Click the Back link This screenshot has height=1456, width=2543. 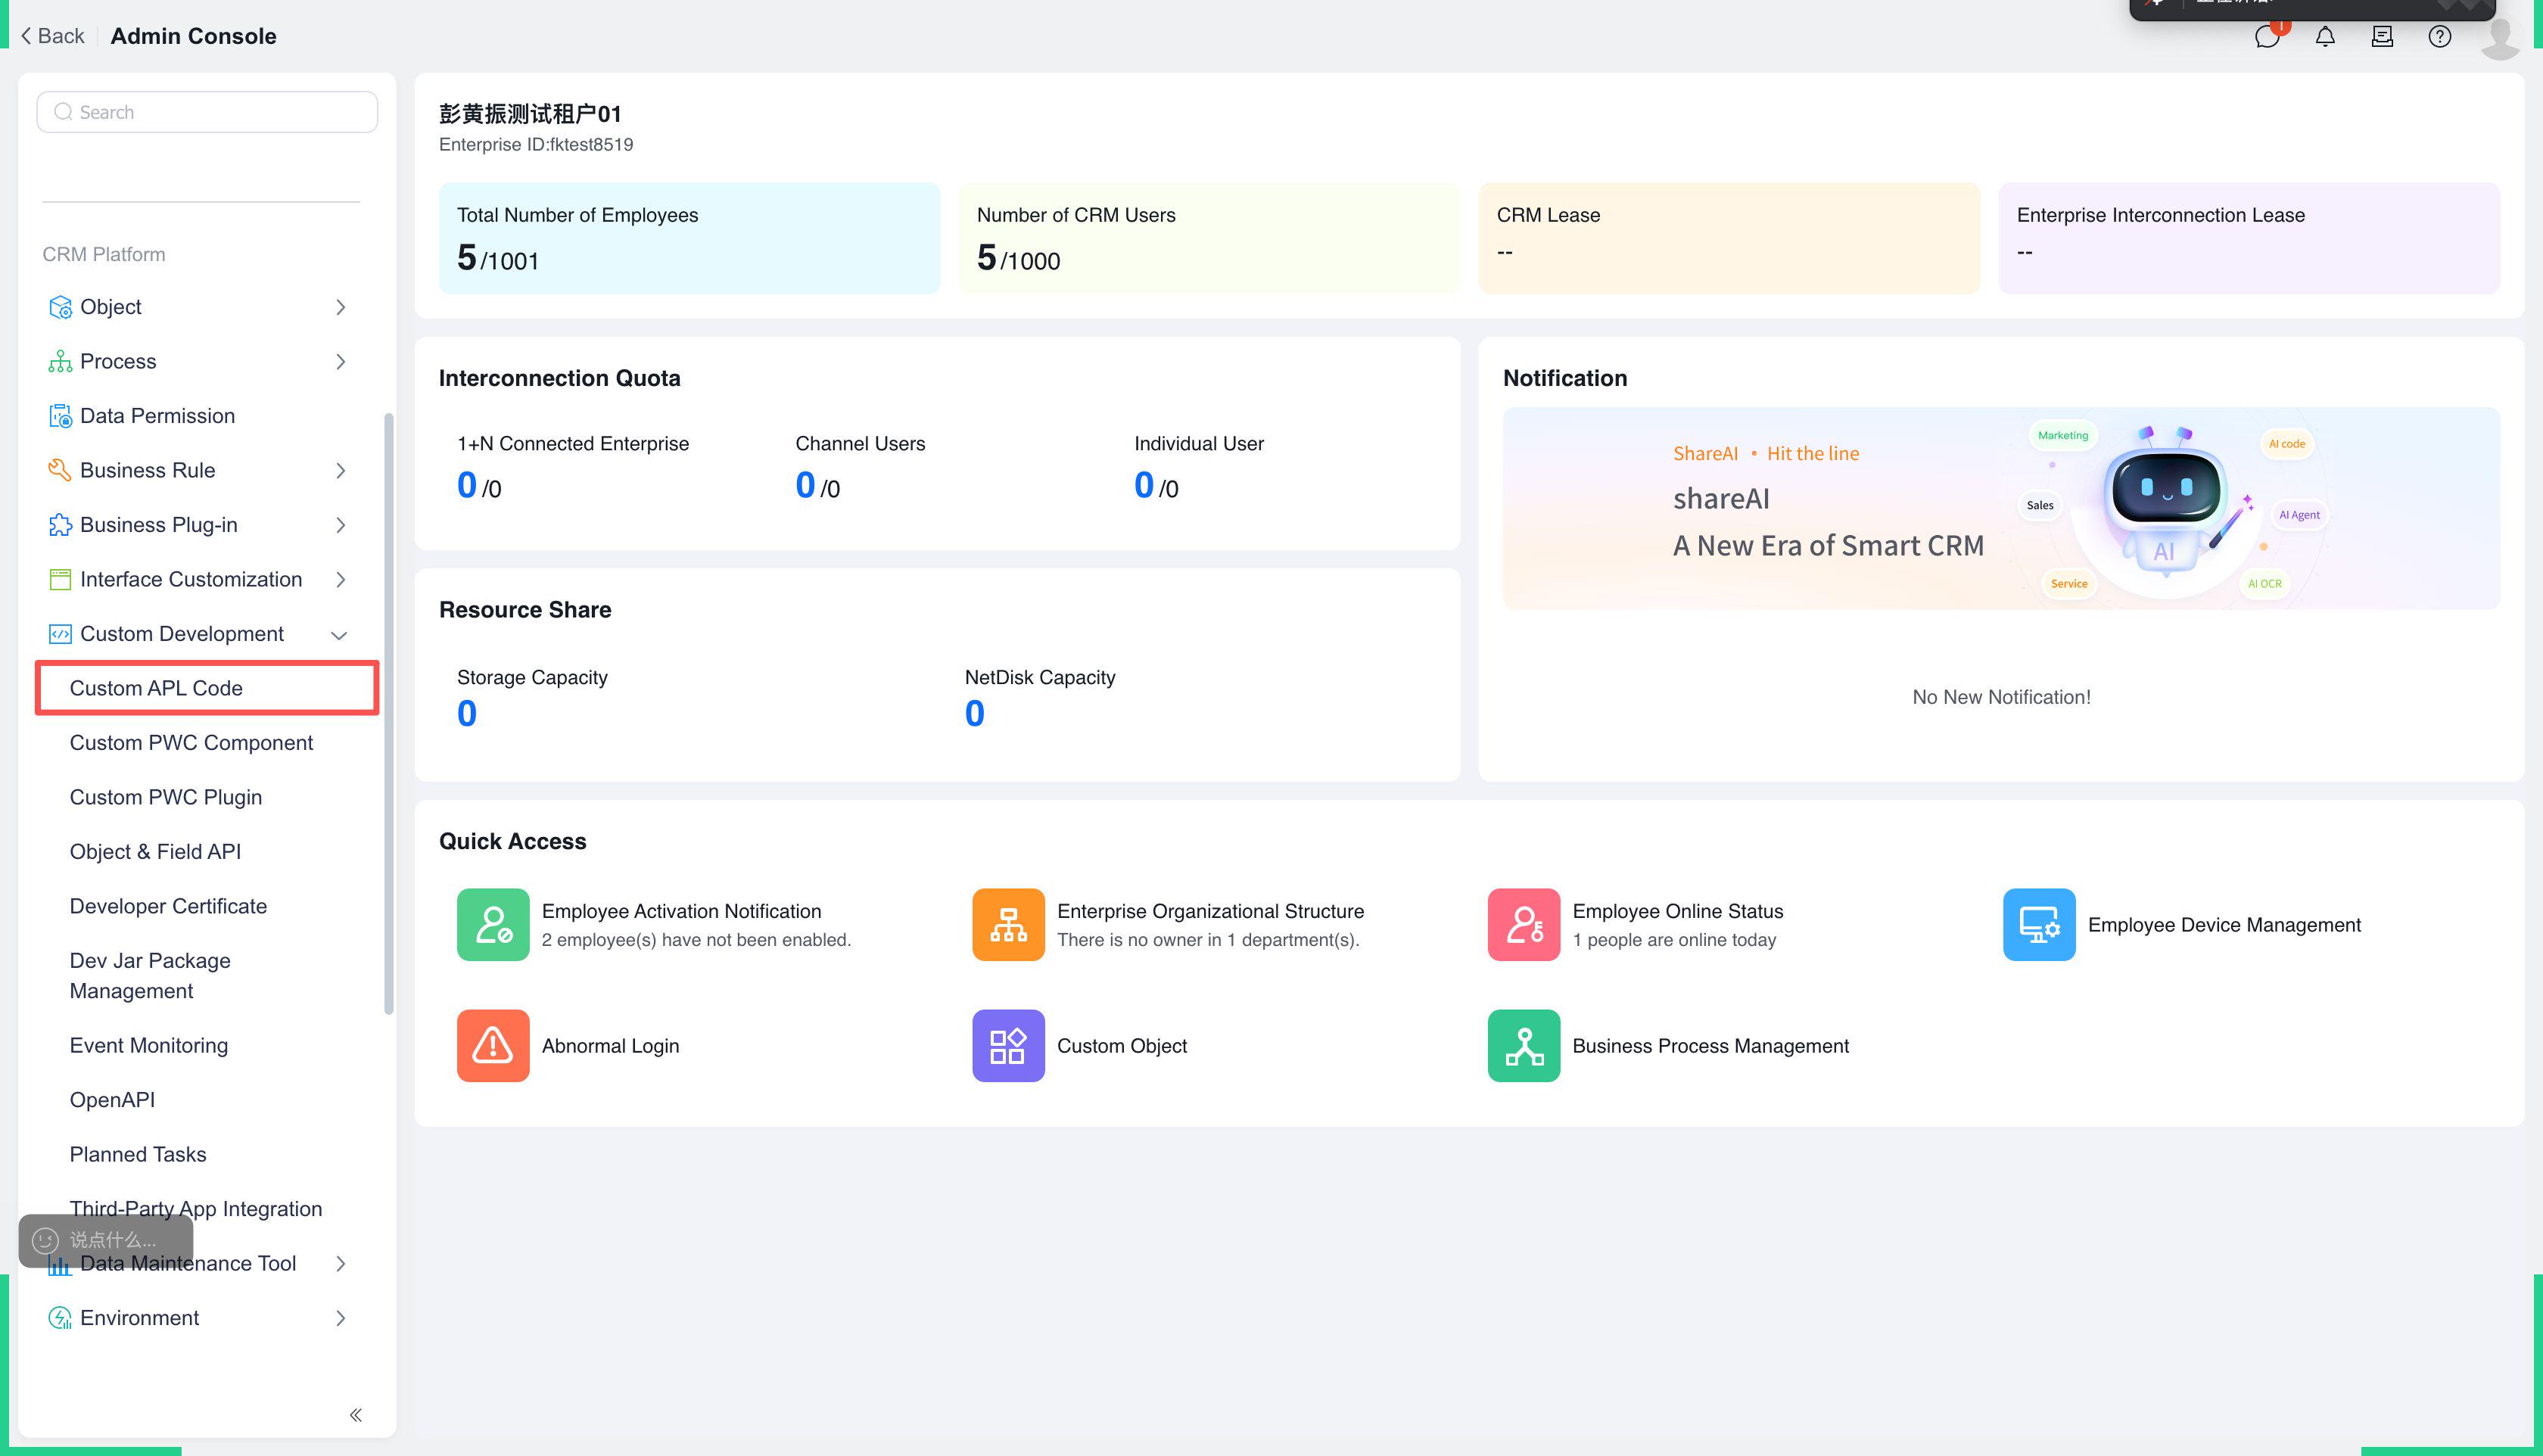point(52,36)
